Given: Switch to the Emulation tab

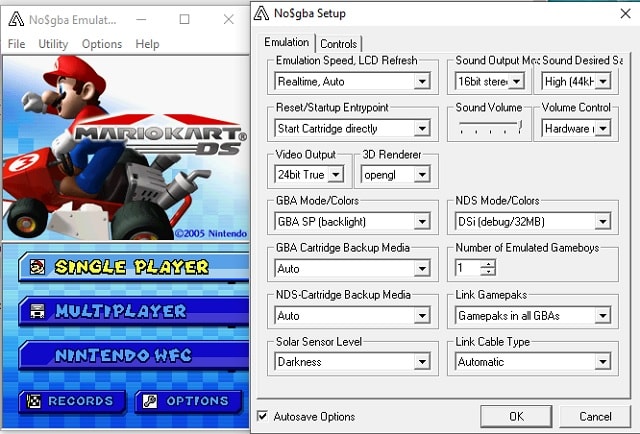Looking at the screenshot, I should (x=287, y=42).
